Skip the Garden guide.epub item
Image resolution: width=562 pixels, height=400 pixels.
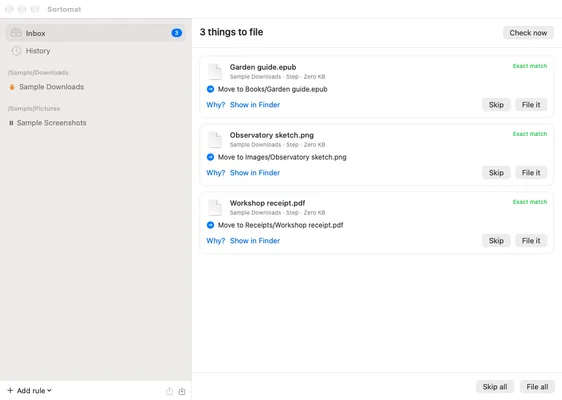[x=496, y=105]
